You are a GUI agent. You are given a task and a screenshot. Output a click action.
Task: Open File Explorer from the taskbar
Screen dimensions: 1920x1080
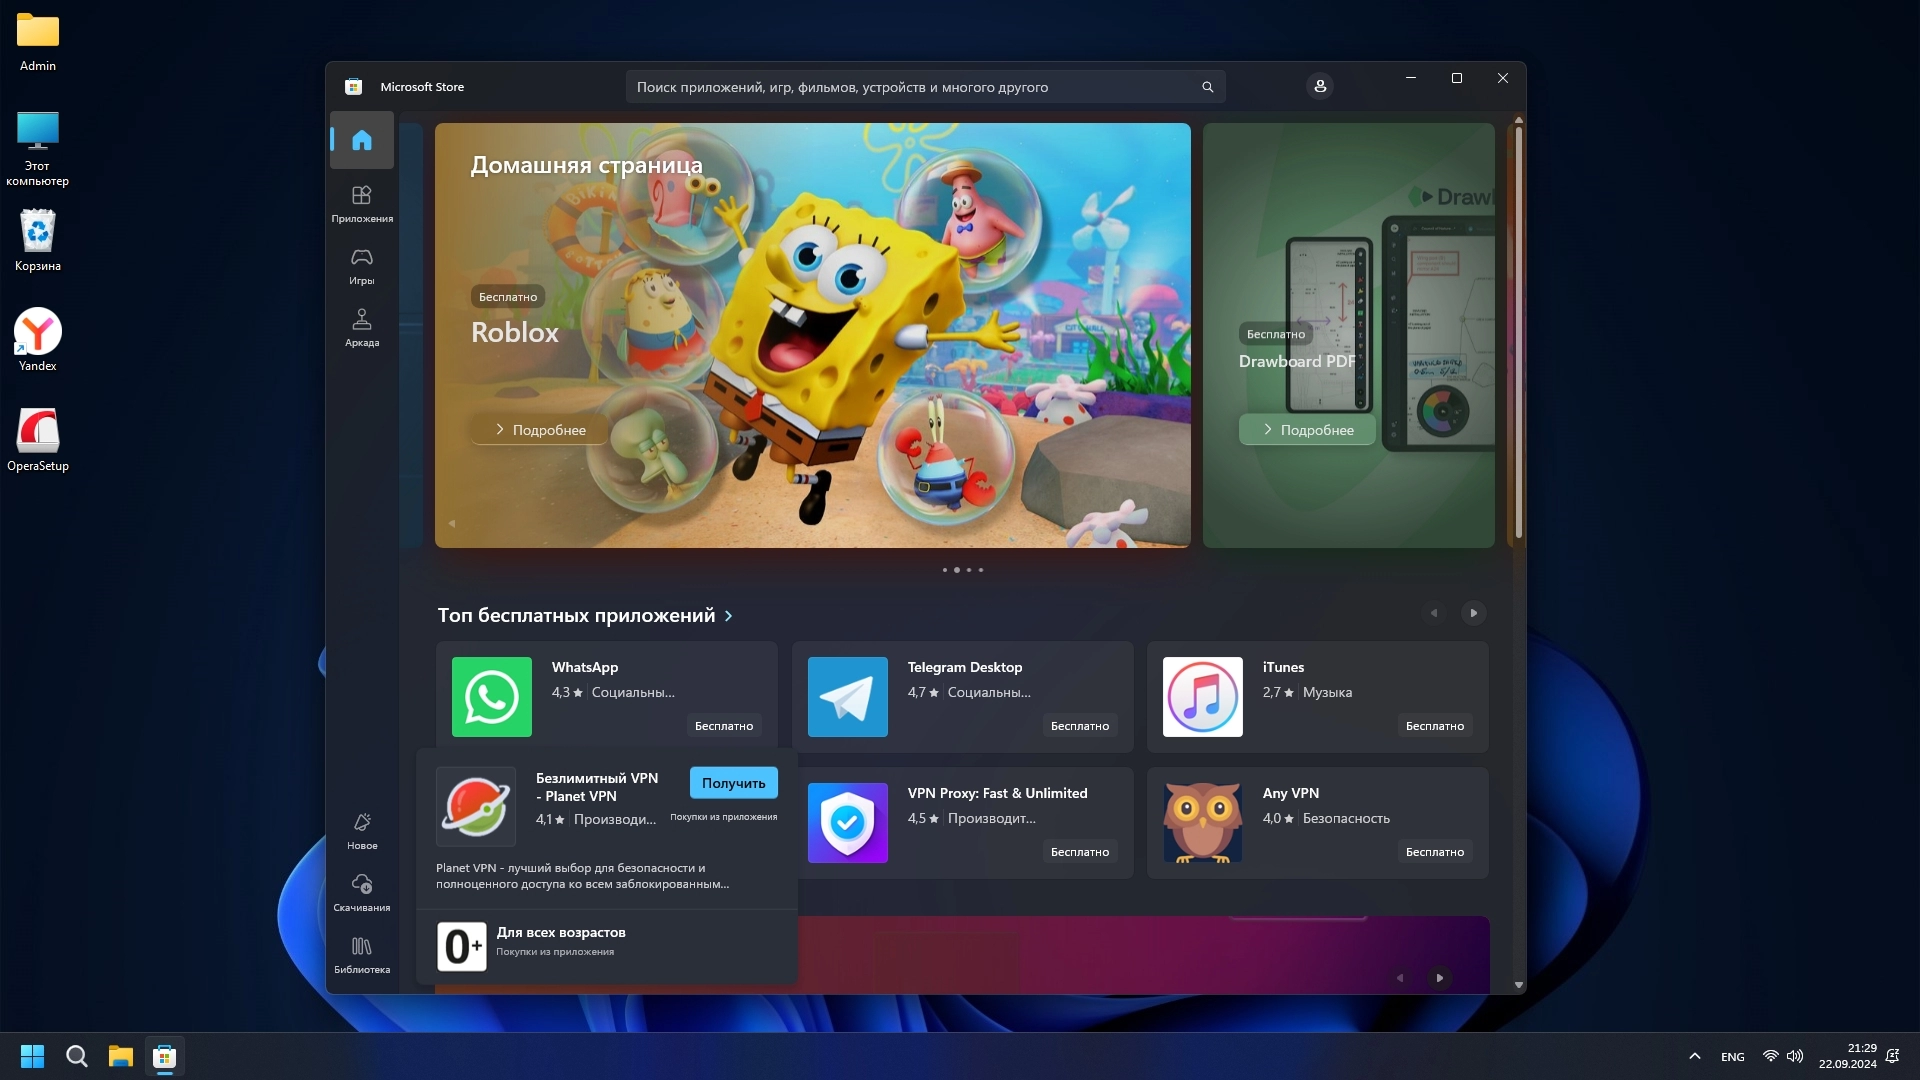(x=121, y=1056)
